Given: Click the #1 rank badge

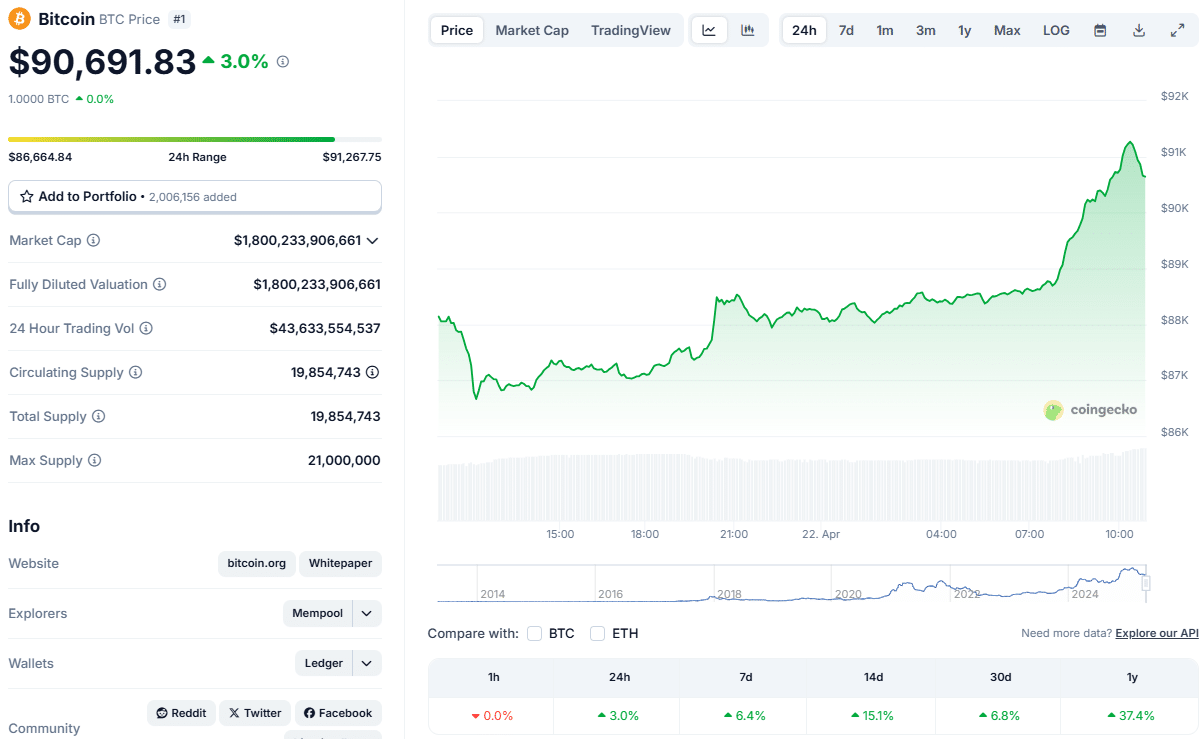Looking at the screenshot, I should 179,19.
